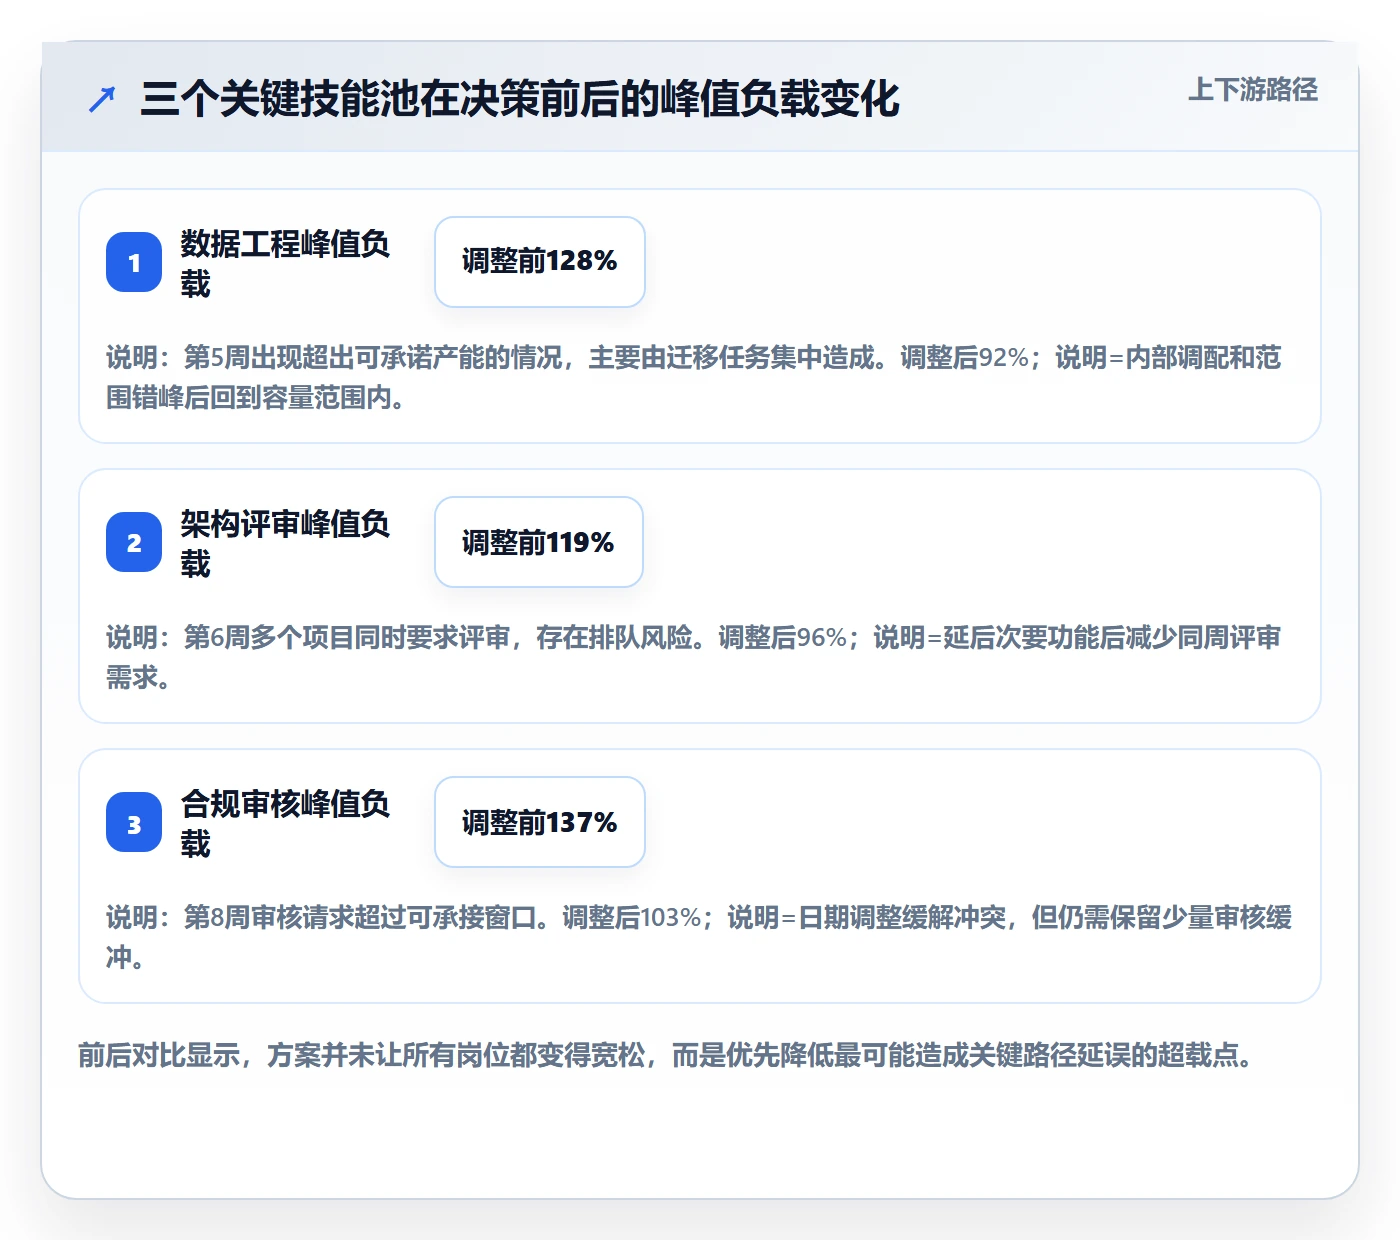
Task: Click the 架构评审峰值负载 heading
Action: [x=285, y=543]
